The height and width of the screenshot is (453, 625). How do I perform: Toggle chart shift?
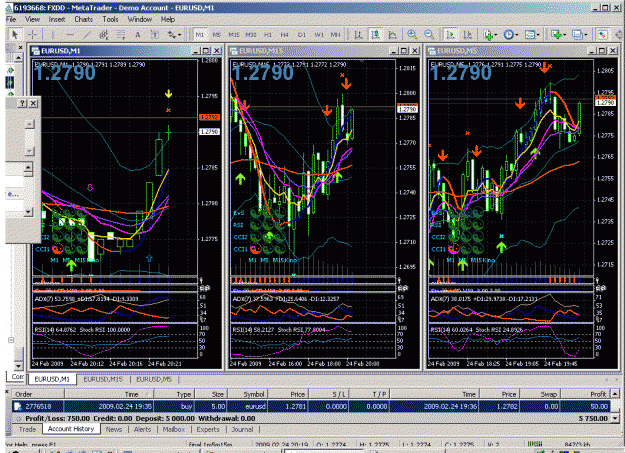point(468,35)
